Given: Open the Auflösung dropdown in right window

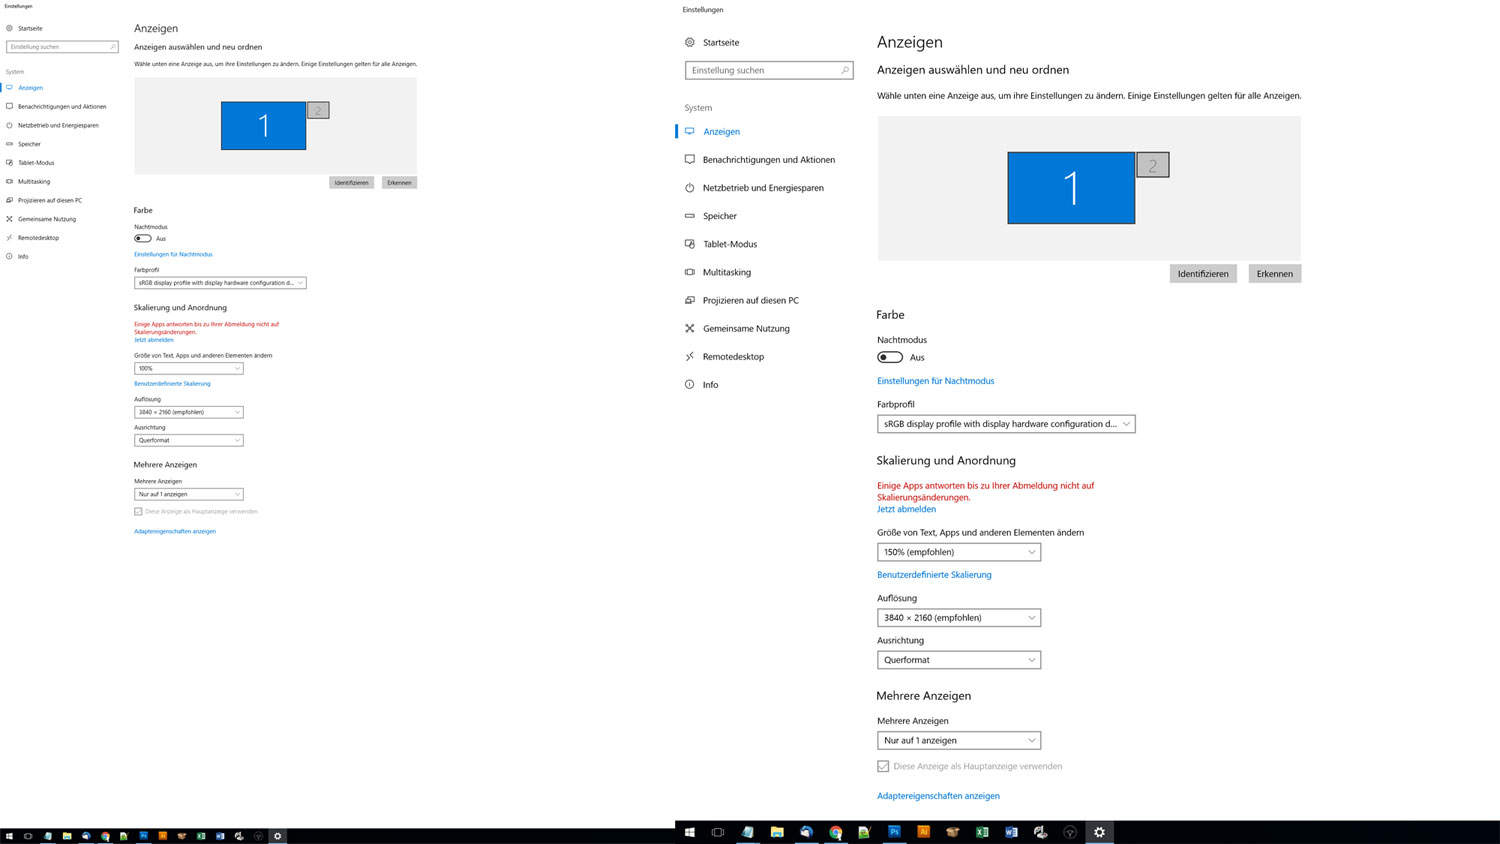Looking at the screenshot, I should [959, 618].
